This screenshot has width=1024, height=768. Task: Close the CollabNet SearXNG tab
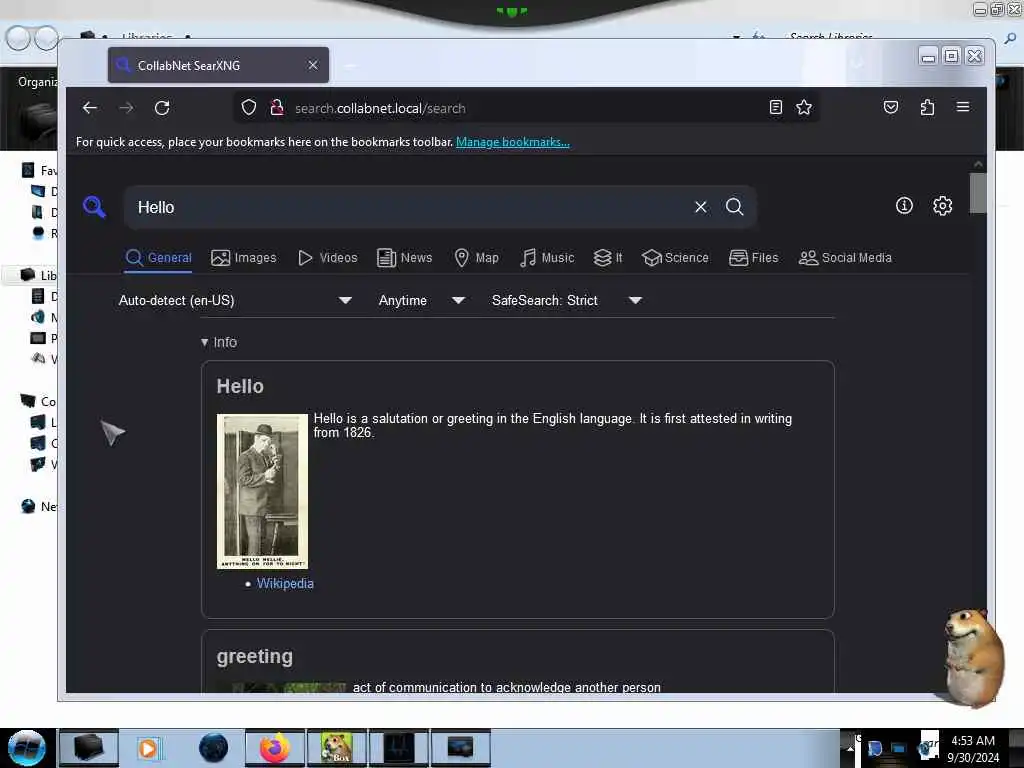313,65
